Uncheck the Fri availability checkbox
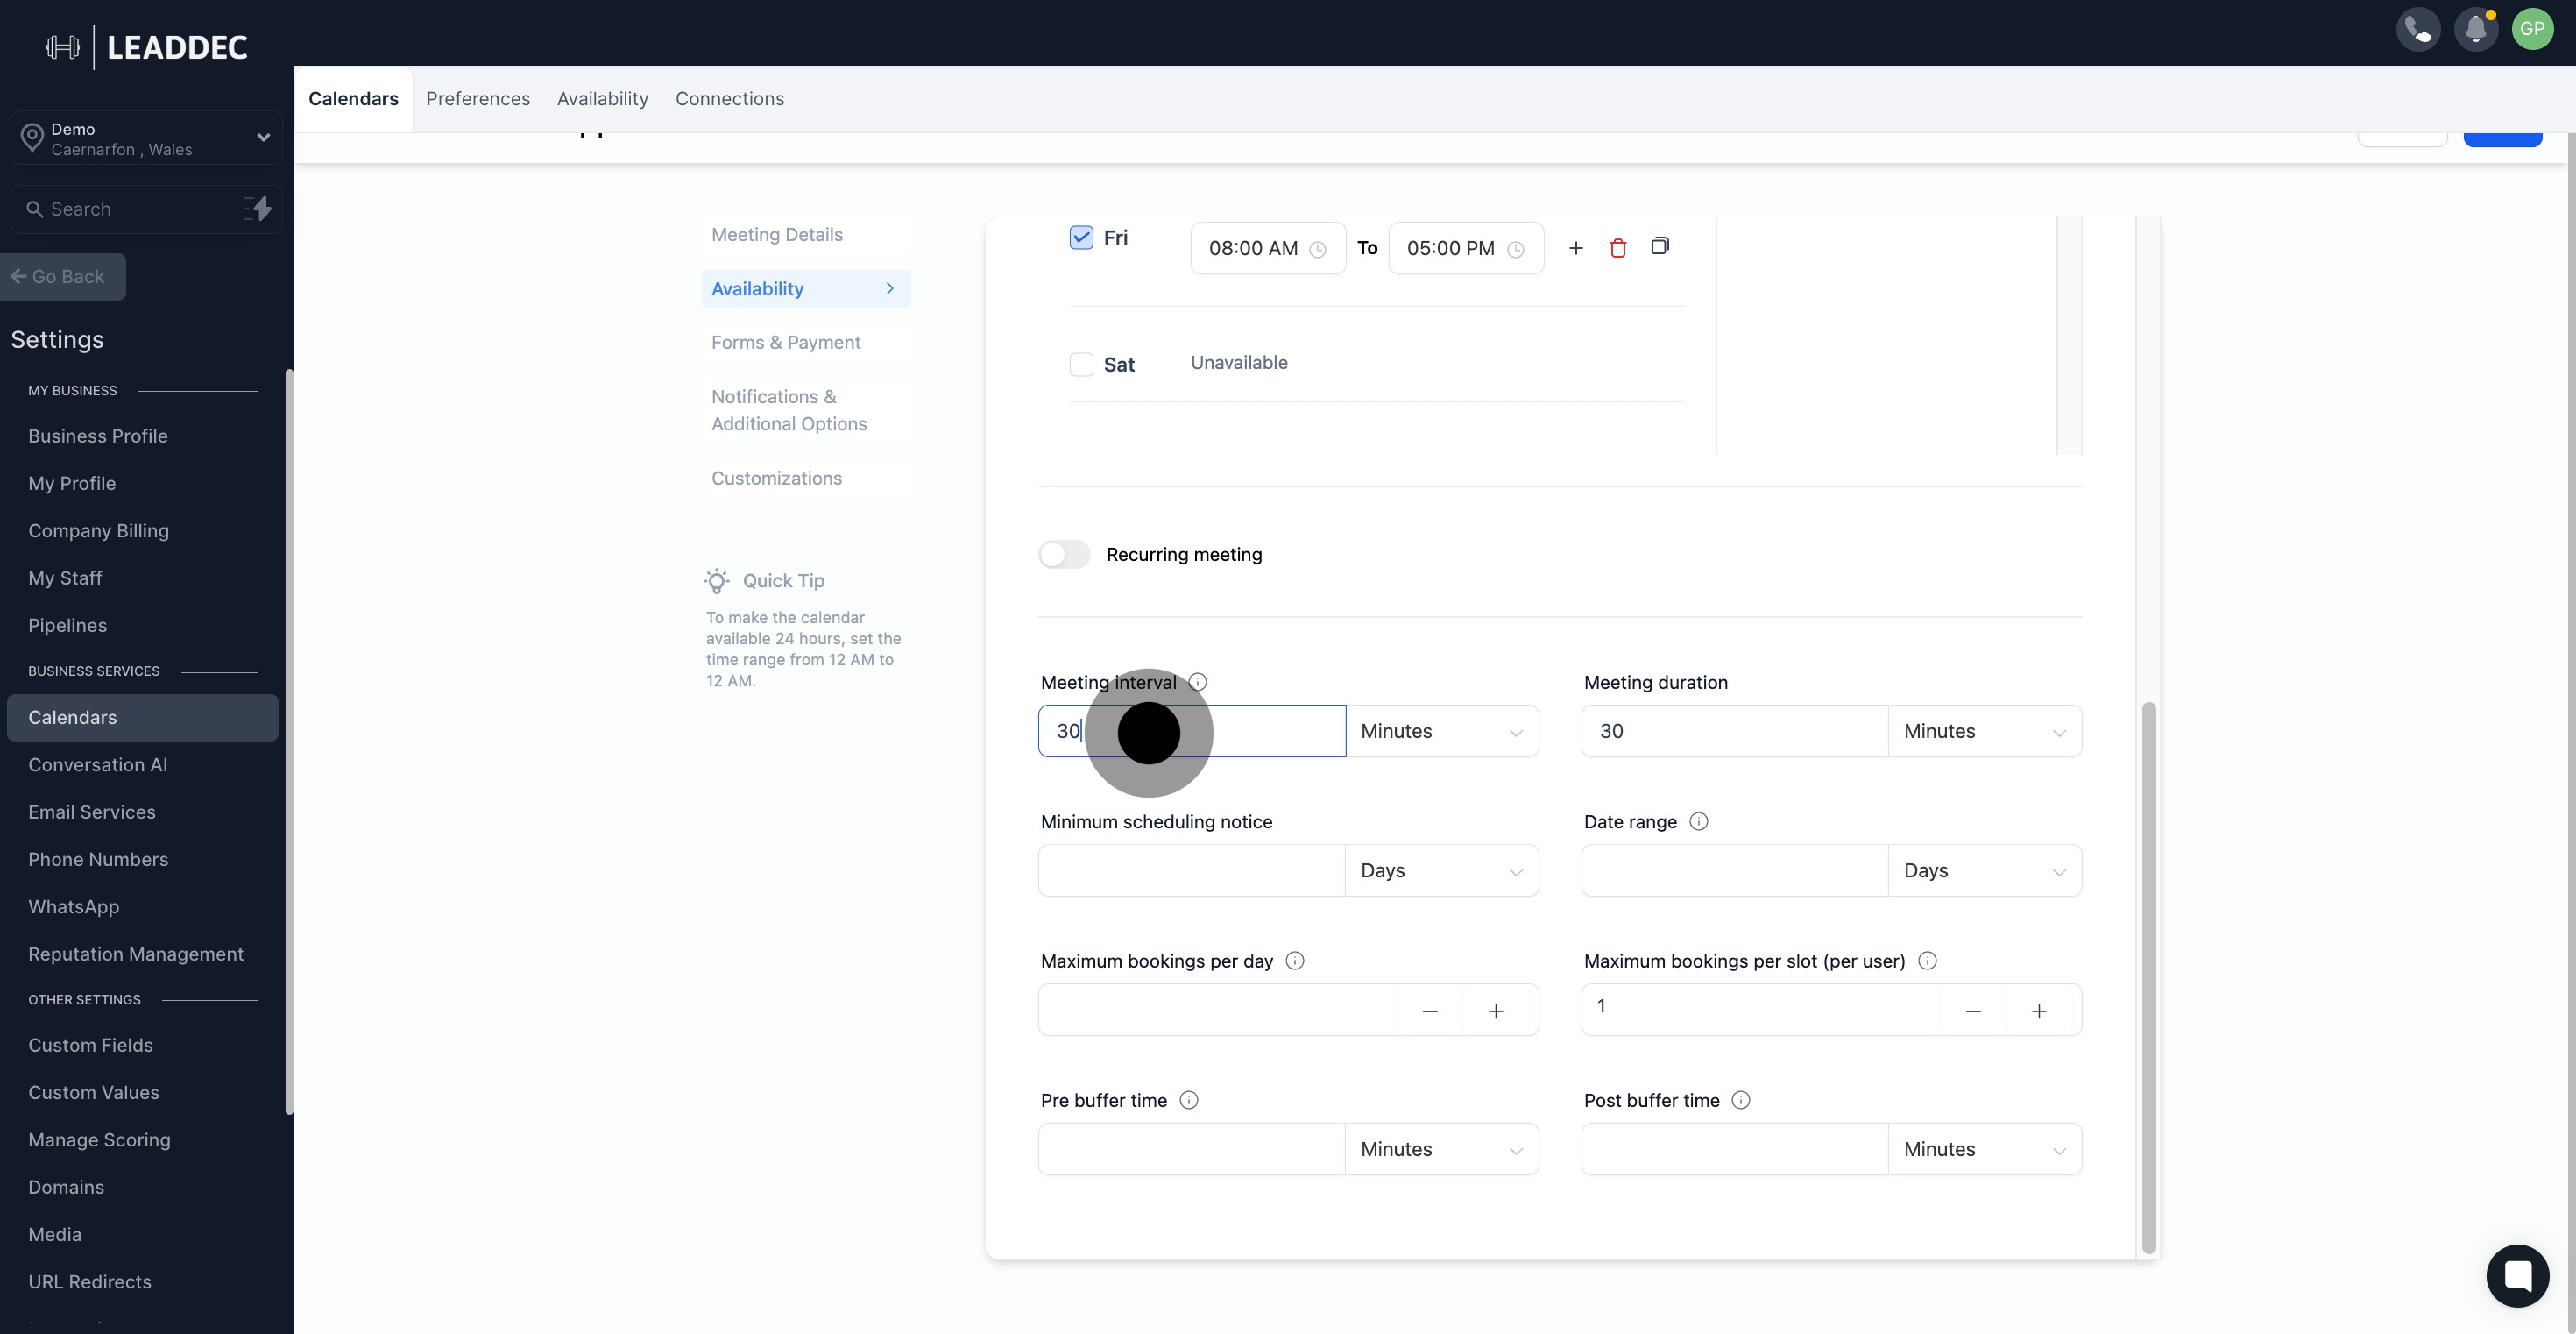Viewport: 2576px width, 1334px height. 1081,237
